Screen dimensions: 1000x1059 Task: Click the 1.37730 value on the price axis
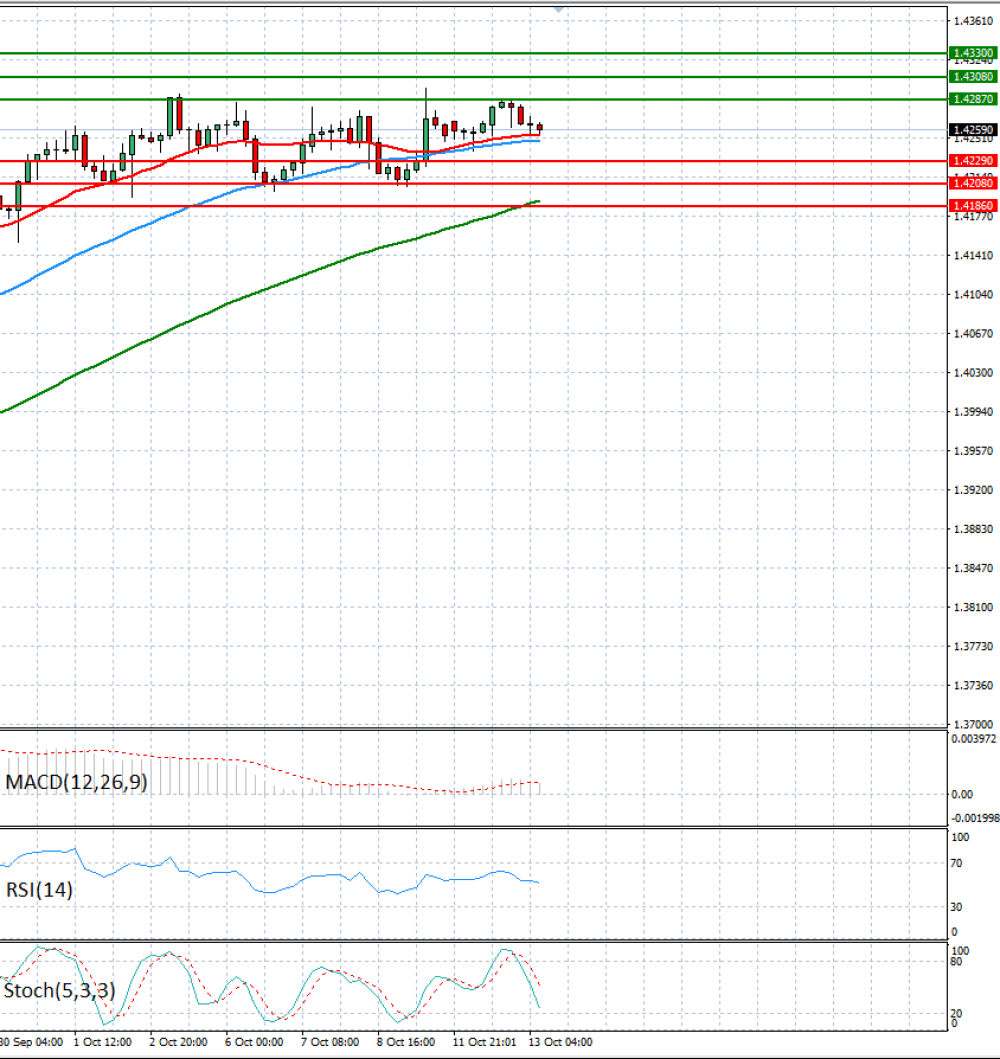973,646
